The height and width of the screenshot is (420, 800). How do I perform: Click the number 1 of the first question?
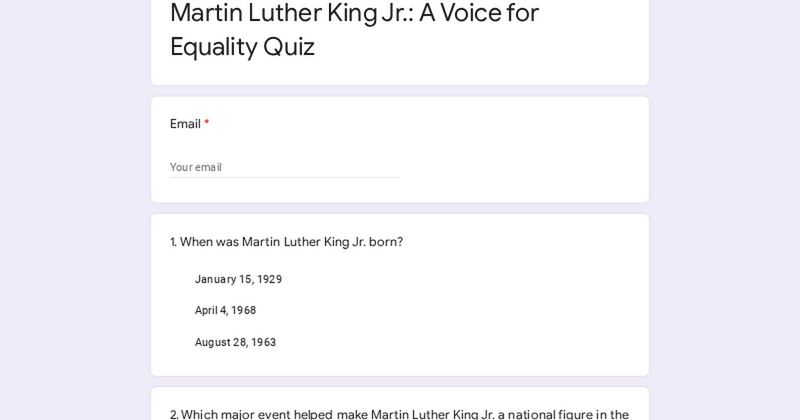click(x=173, y=242)
